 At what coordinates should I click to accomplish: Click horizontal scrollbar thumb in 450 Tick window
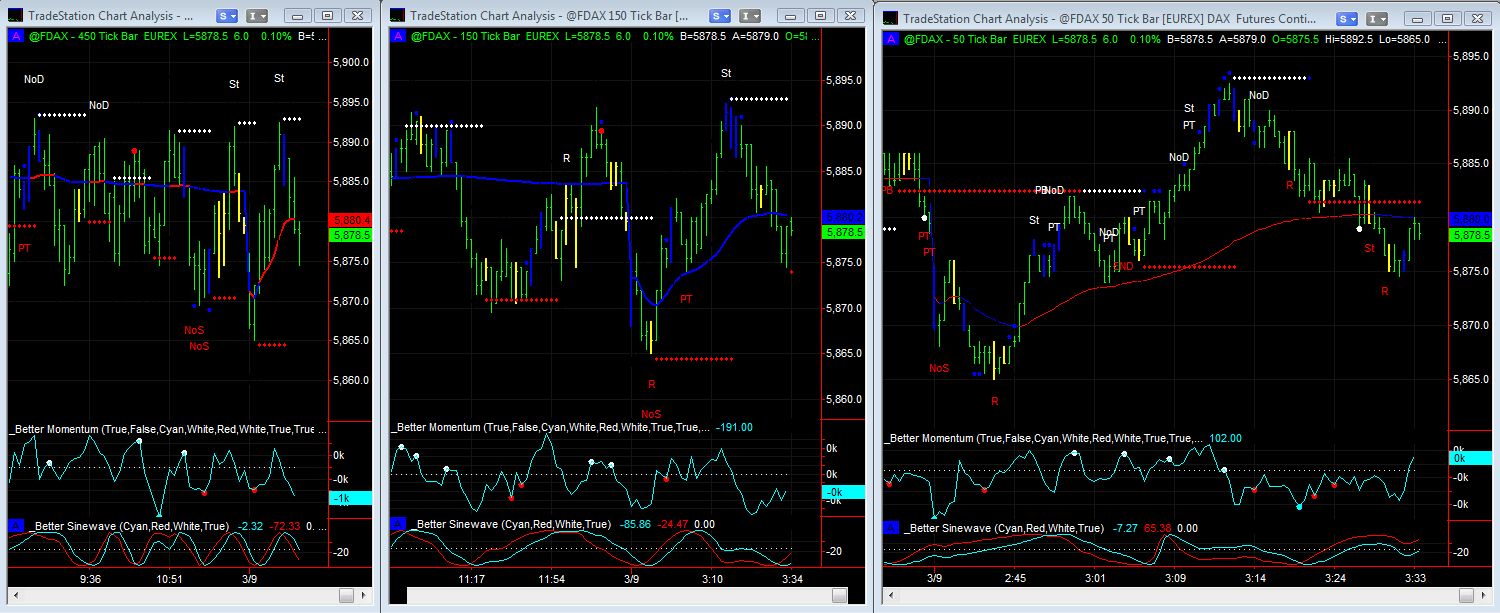click(x=346, y=595)
